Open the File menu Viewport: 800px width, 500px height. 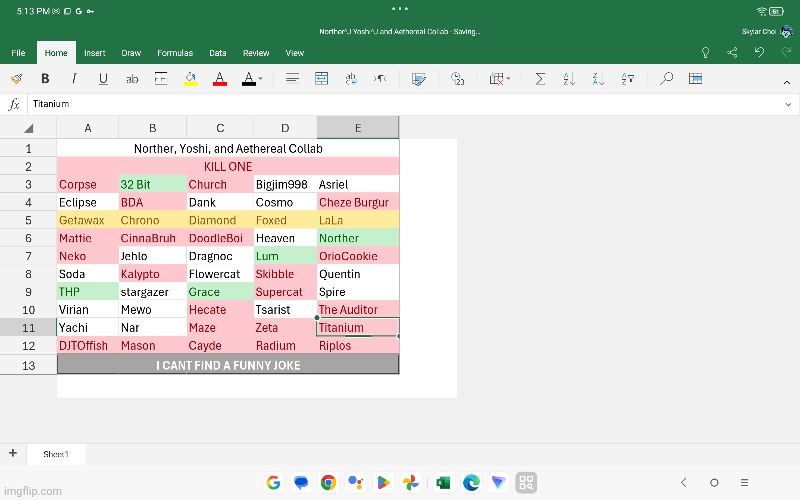point(18,53)
